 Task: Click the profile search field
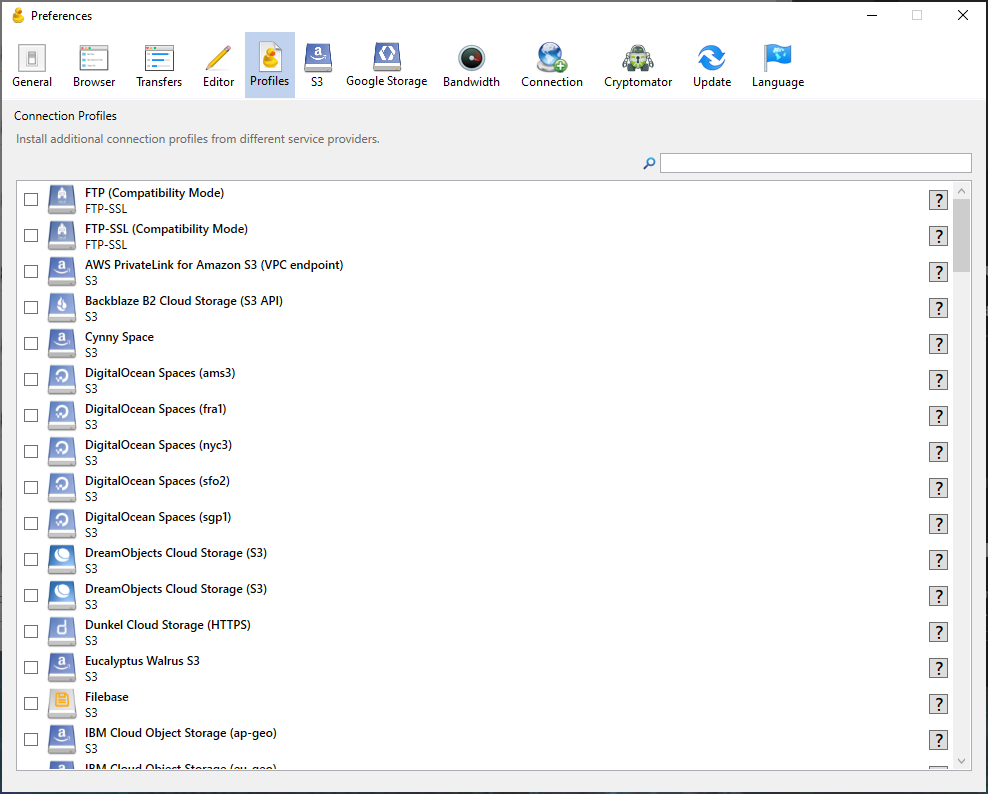(x=815, y=163)
